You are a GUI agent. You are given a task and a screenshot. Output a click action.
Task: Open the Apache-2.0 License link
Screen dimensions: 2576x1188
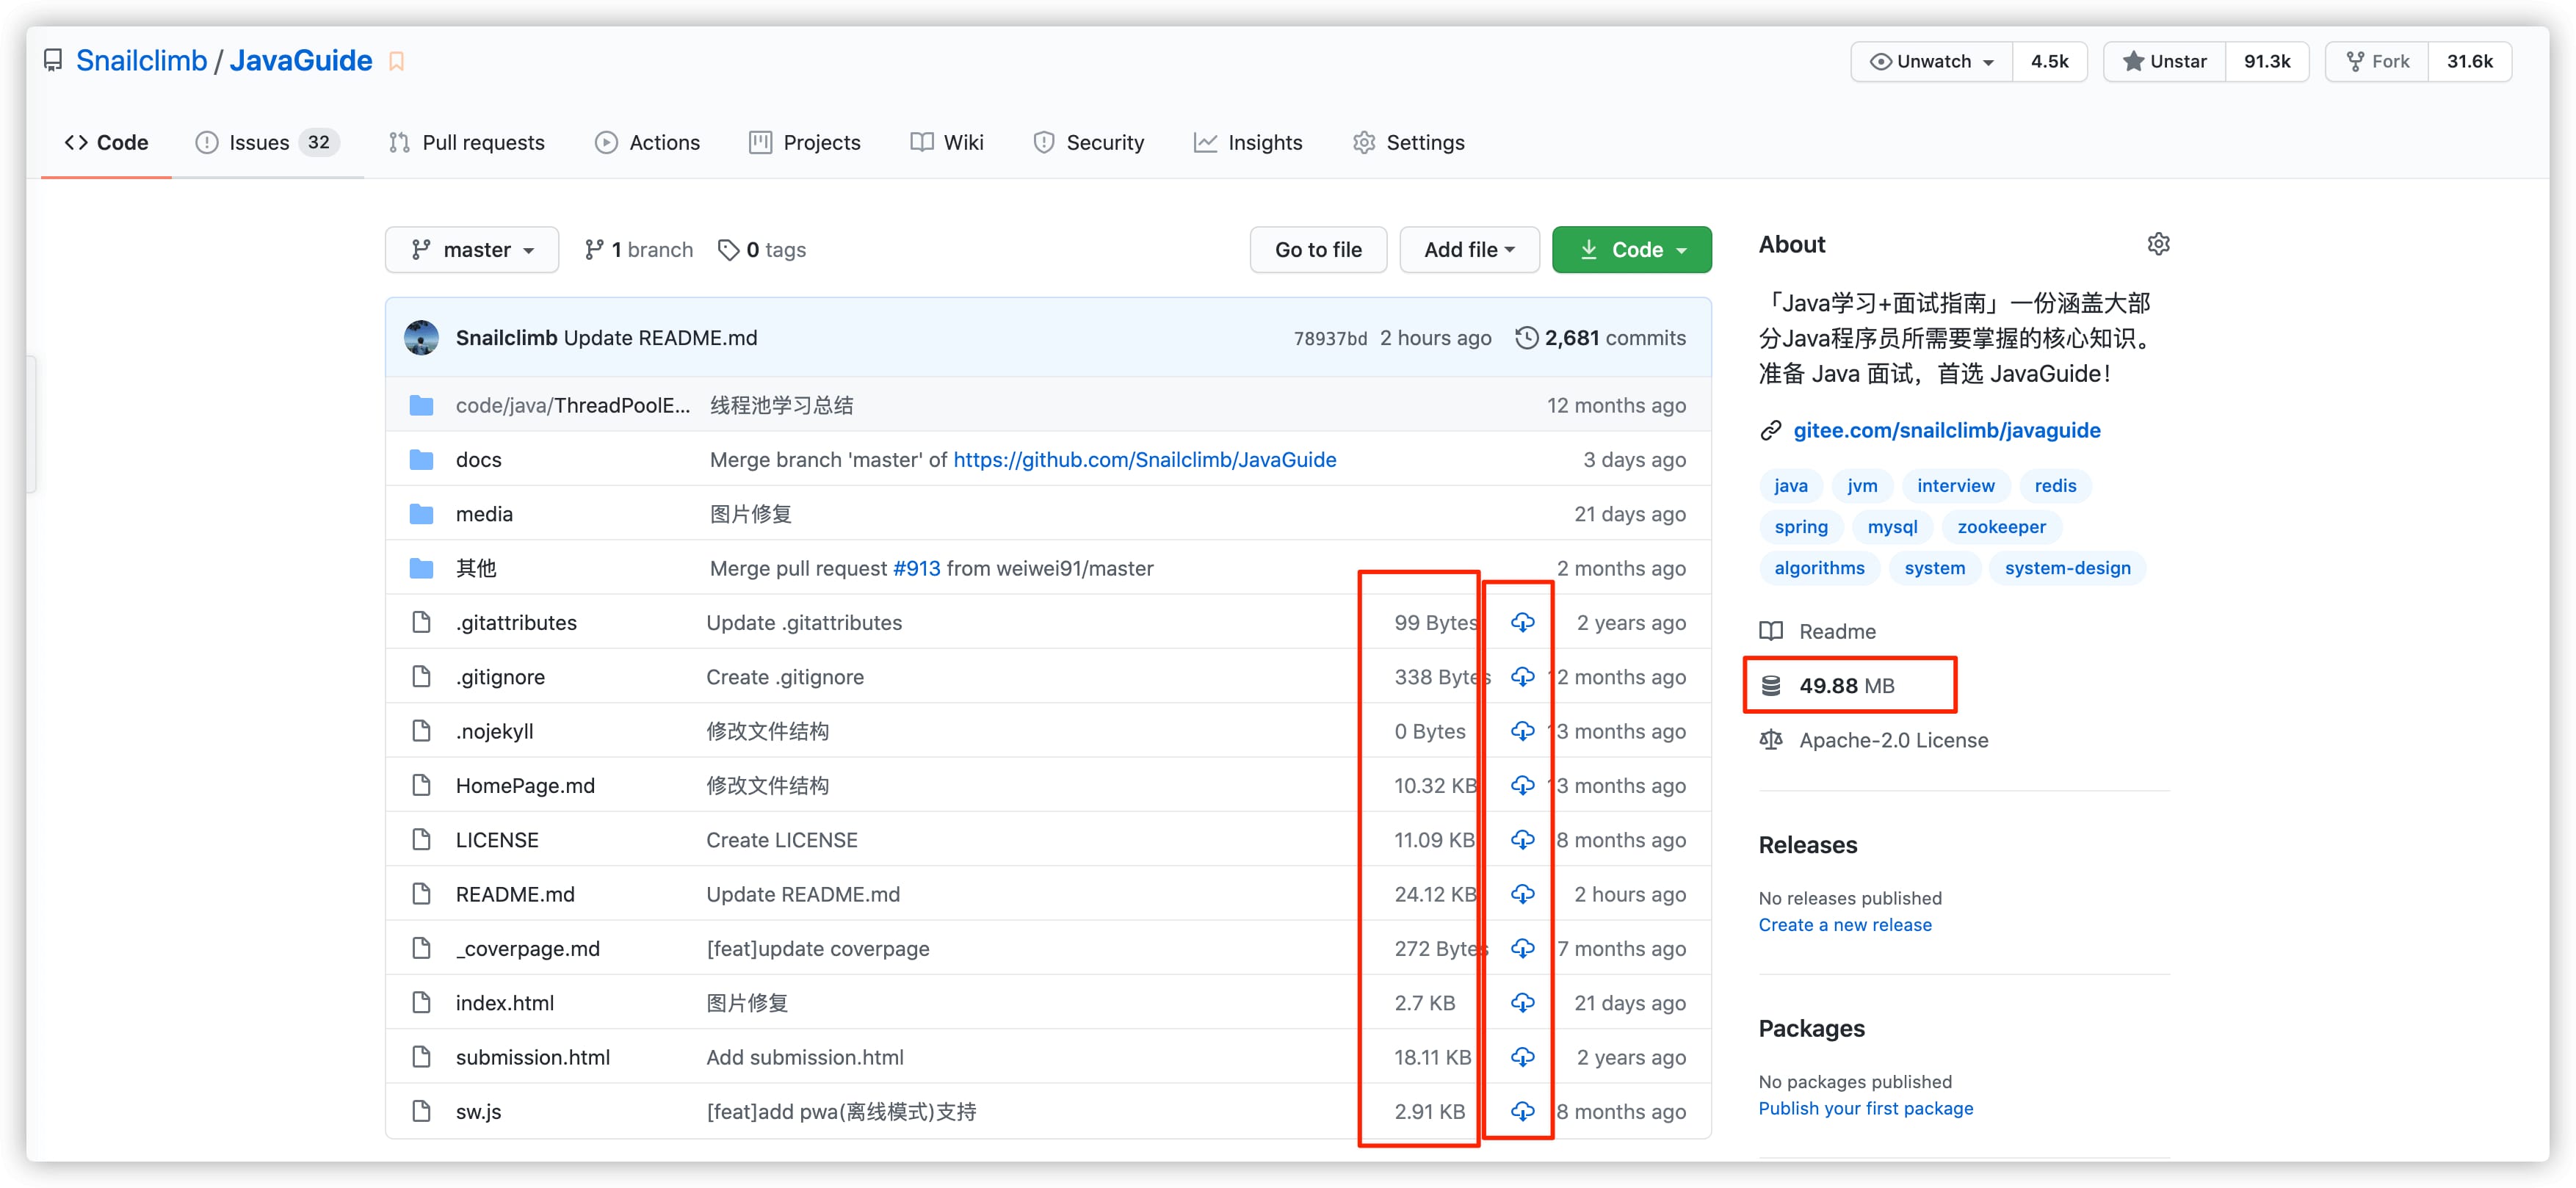[1893, 740]
